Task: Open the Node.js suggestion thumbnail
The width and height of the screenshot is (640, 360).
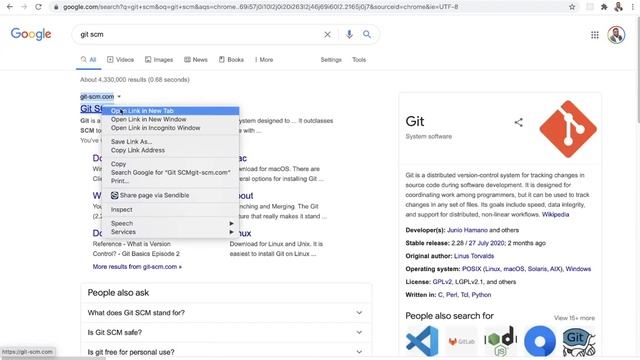Action: (x=500, y=341)
